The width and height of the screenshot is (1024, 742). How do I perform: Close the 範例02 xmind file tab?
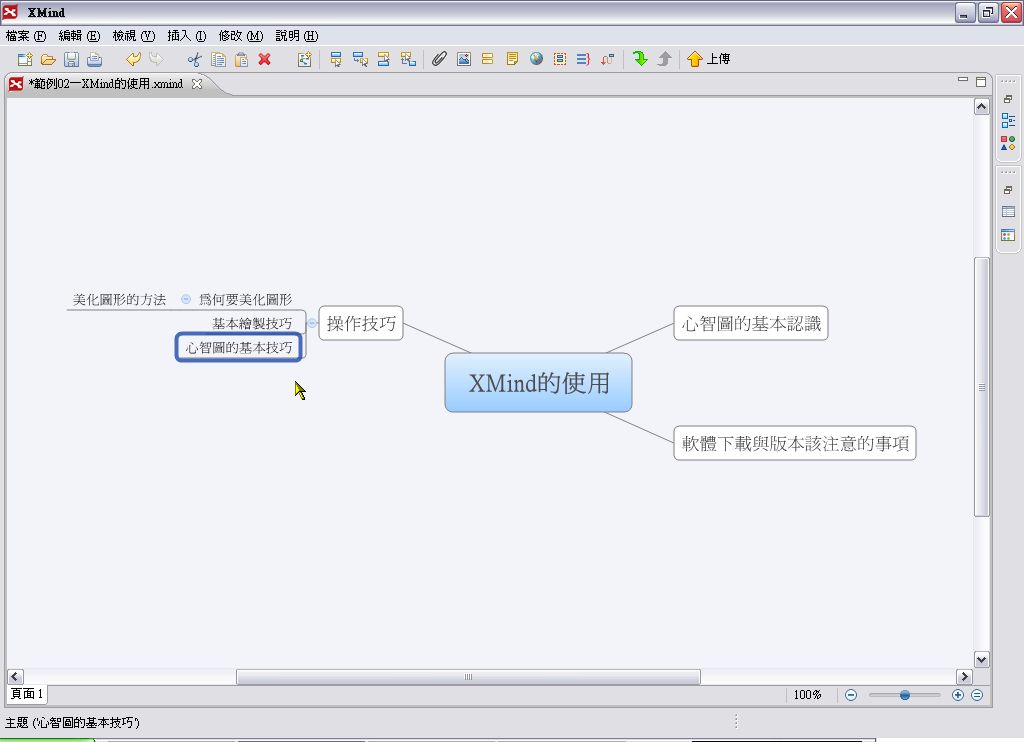pos(197,84)
